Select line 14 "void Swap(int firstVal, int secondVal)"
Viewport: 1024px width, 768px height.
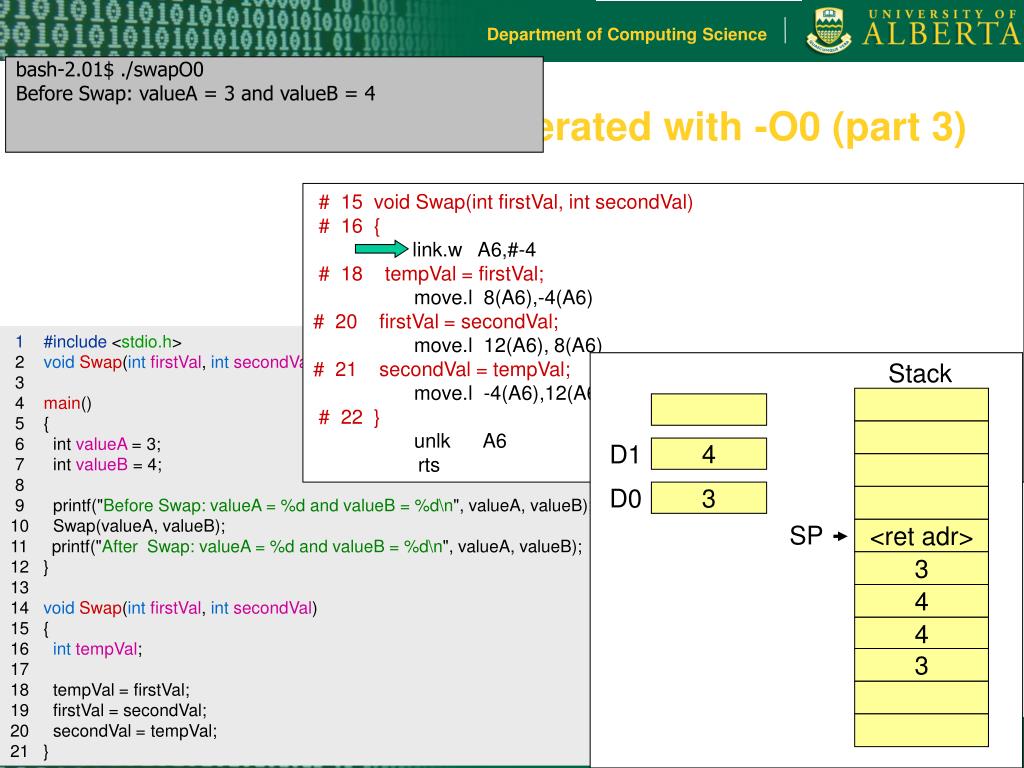pos(180,608)
